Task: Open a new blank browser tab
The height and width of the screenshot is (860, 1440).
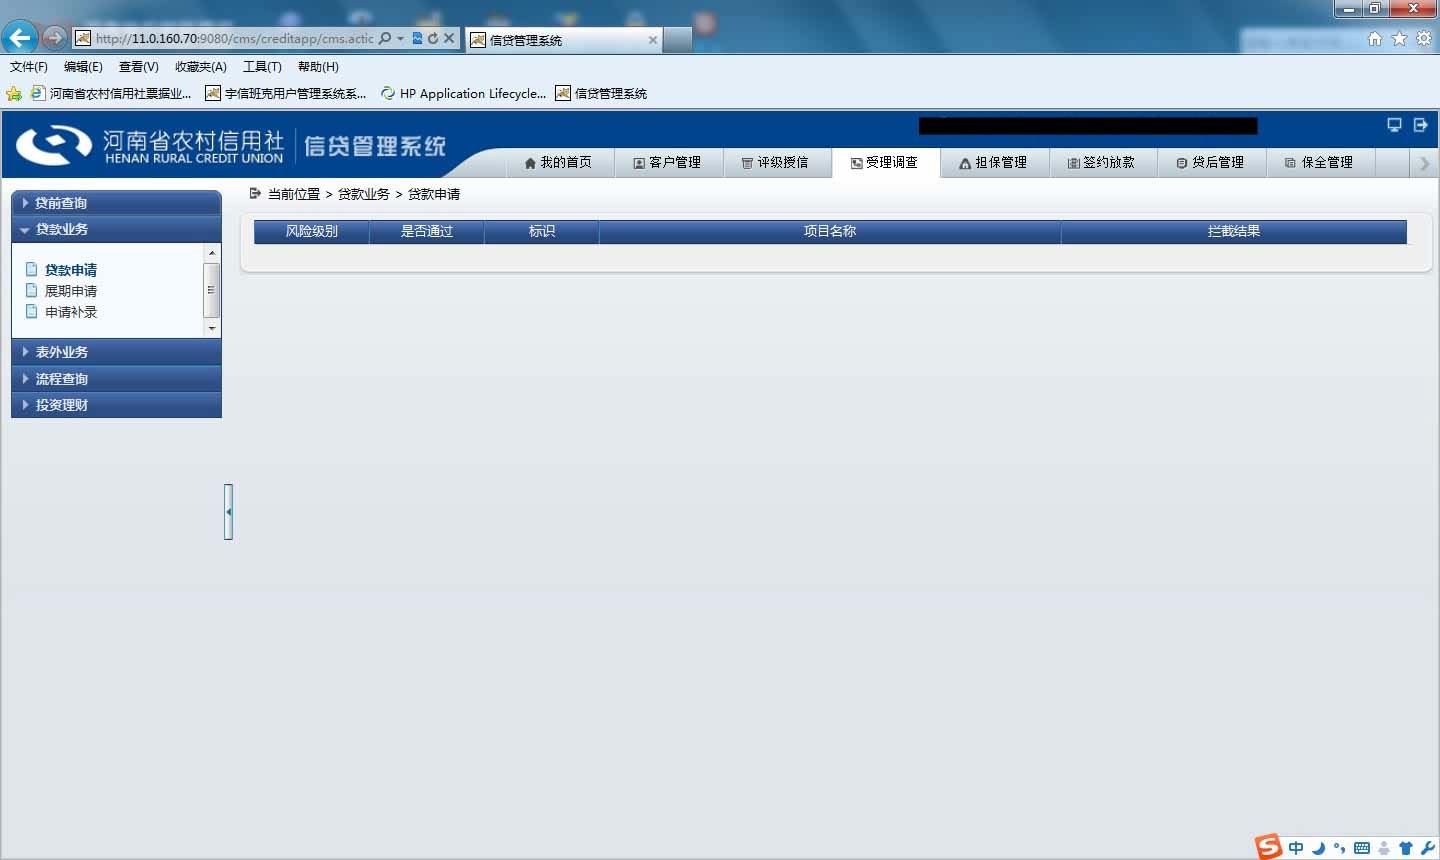Action: point(678,40)
